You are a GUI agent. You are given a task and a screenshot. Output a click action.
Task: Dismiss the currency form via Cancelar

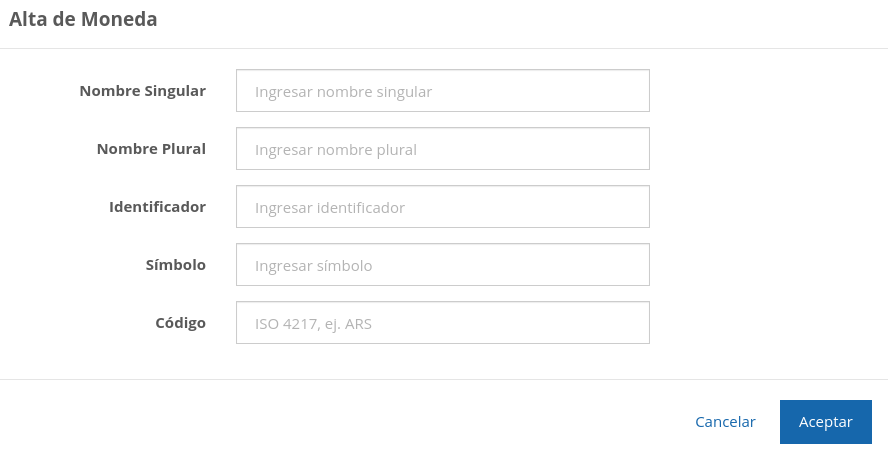click(x=725, y=422)
